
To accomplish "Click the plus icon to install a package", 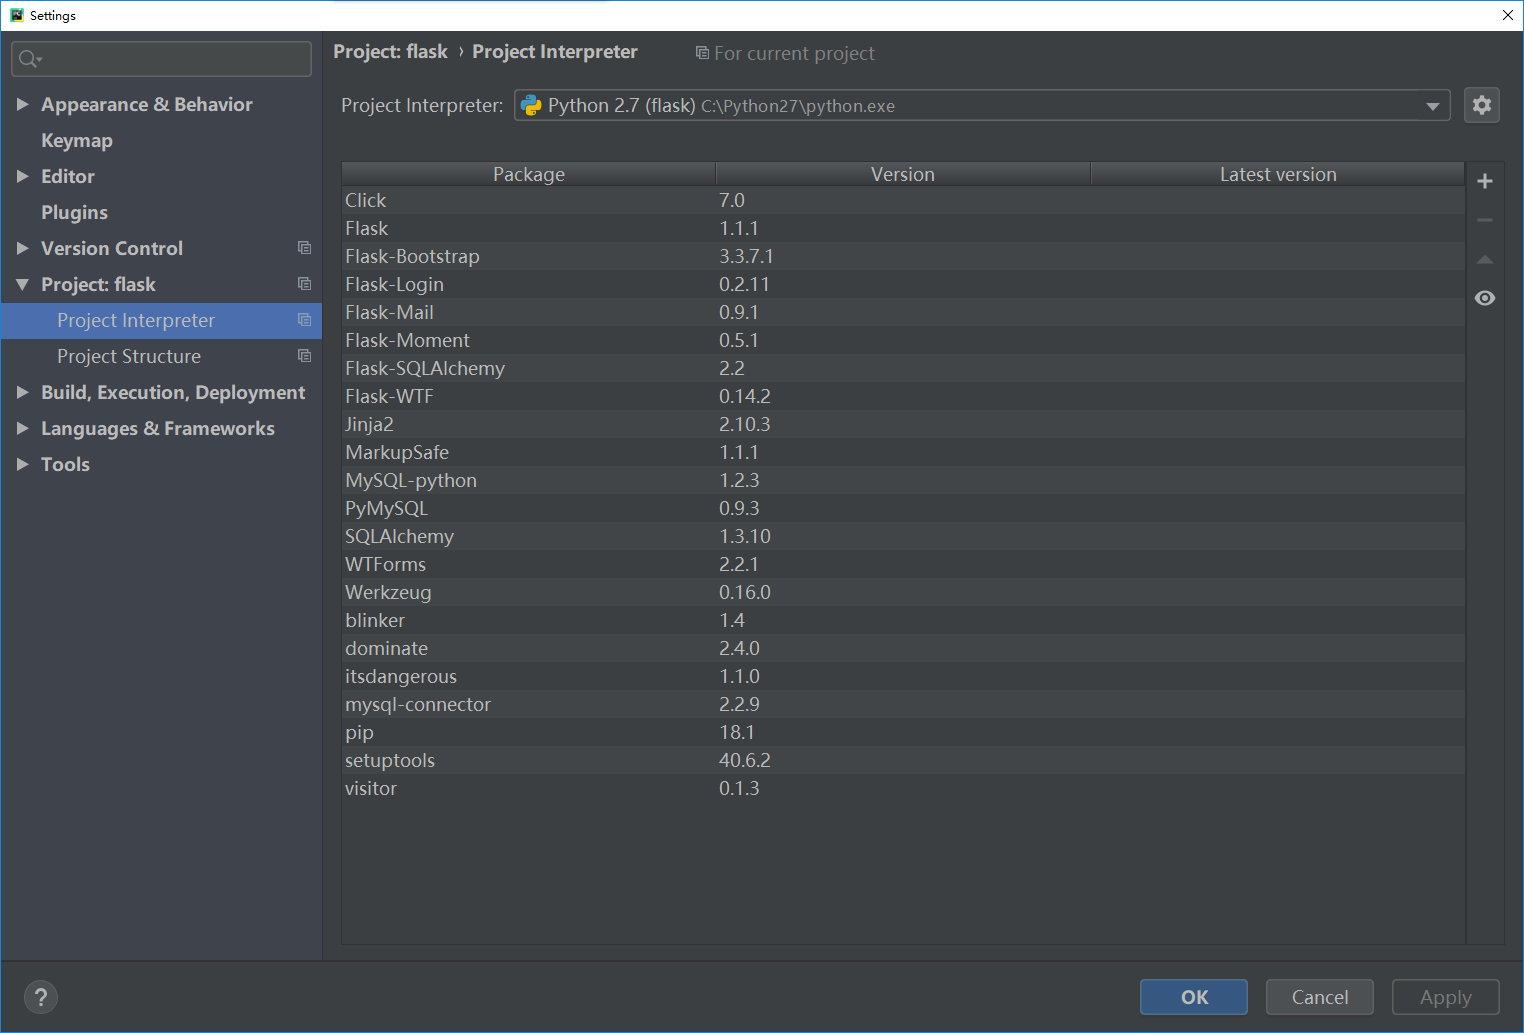I will click(x=1484, y=181).
